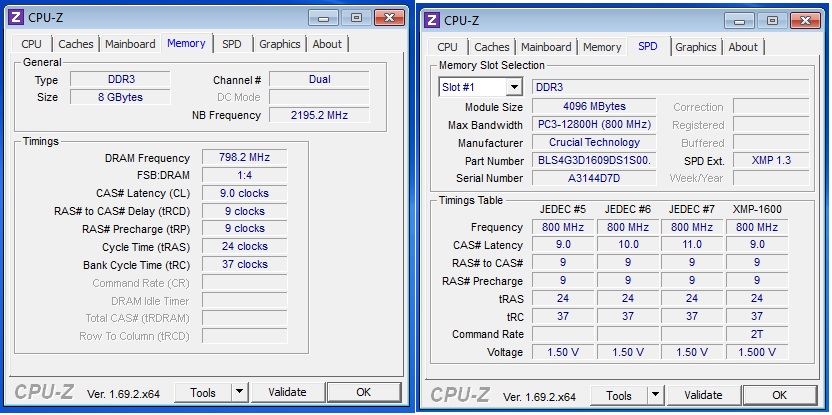Open Mainboard tab in right CPU-Z window
Screen dimensions: 832x415
click(x=546, y=47)
